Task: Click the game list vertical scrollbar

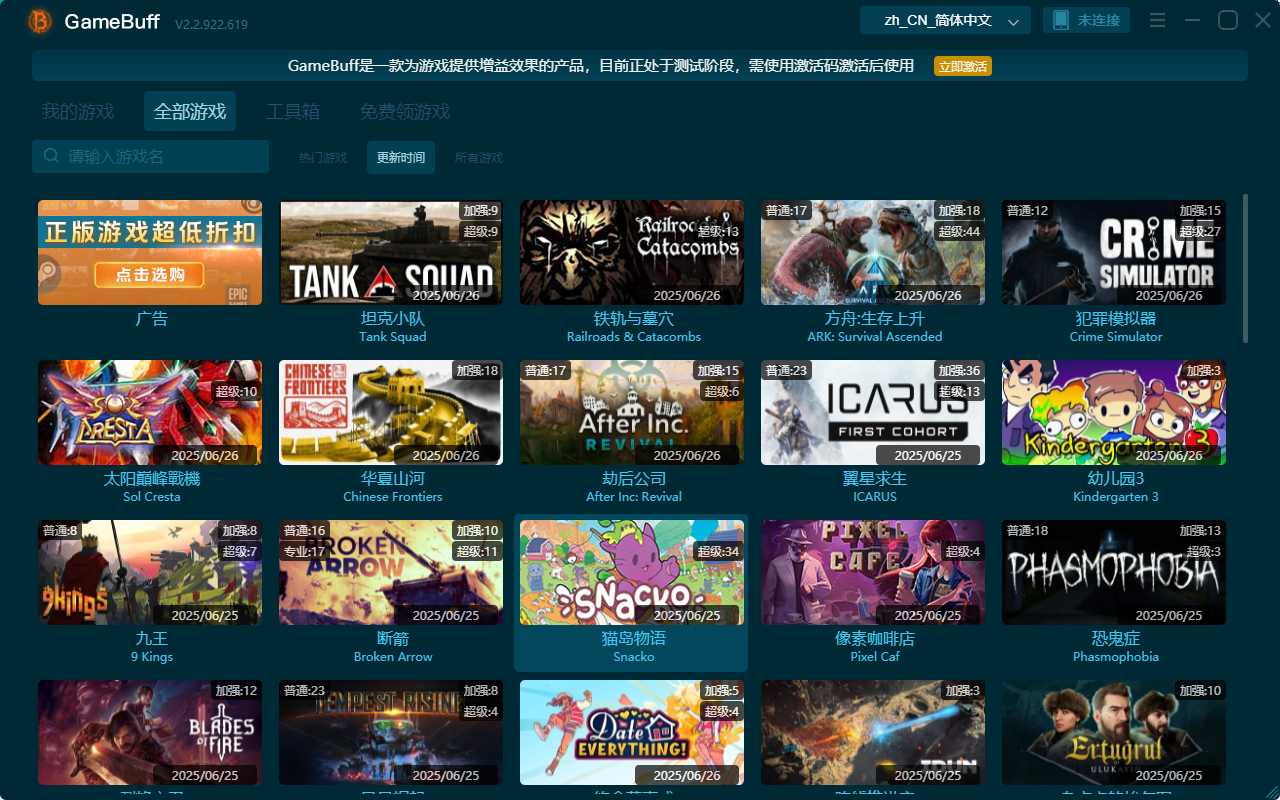Action: pos(1245,268)
